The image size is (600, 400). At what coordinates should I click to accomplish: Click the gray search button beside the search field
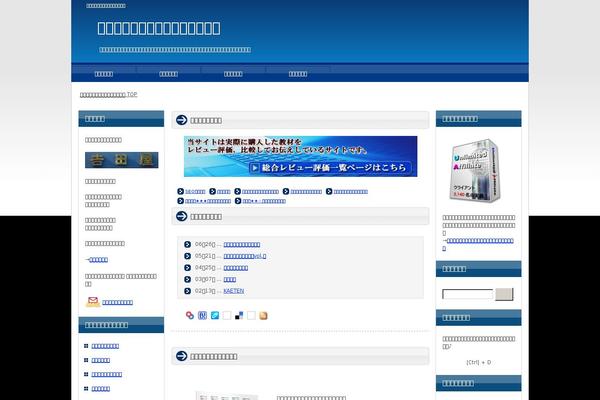[504, 294]
